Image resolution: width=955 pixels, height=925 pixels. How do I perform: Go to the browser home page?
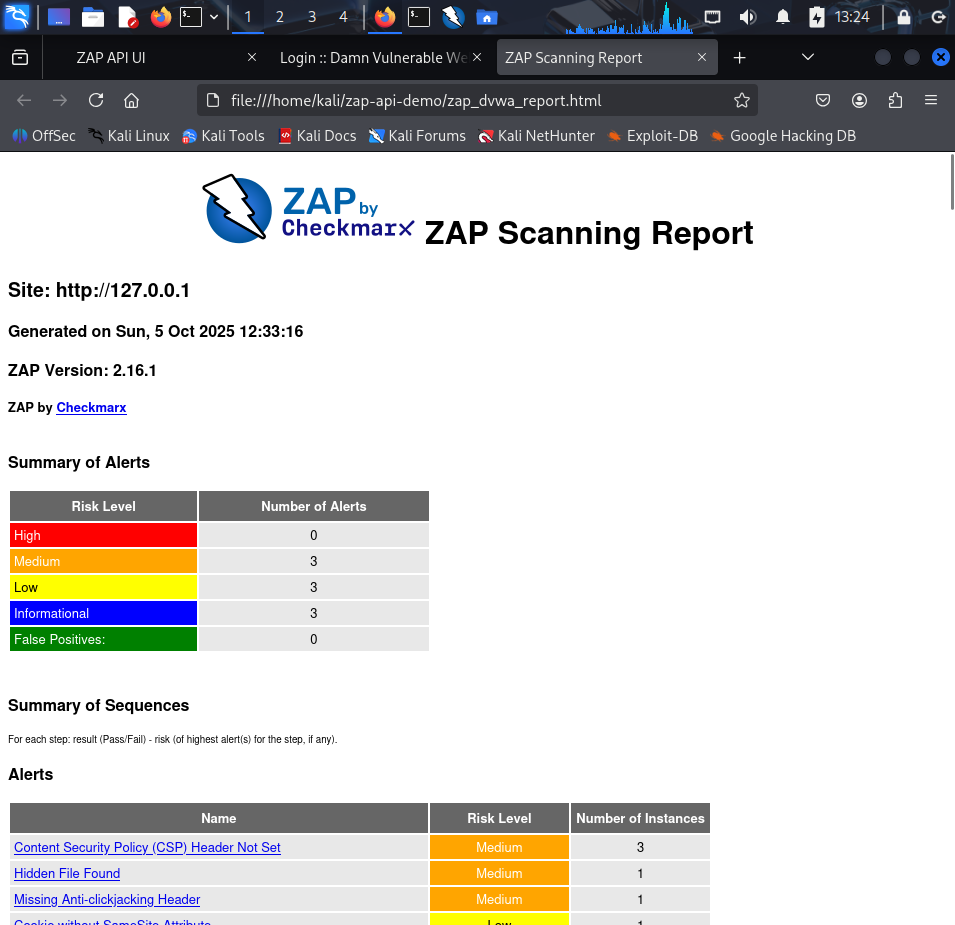[132, 100]
